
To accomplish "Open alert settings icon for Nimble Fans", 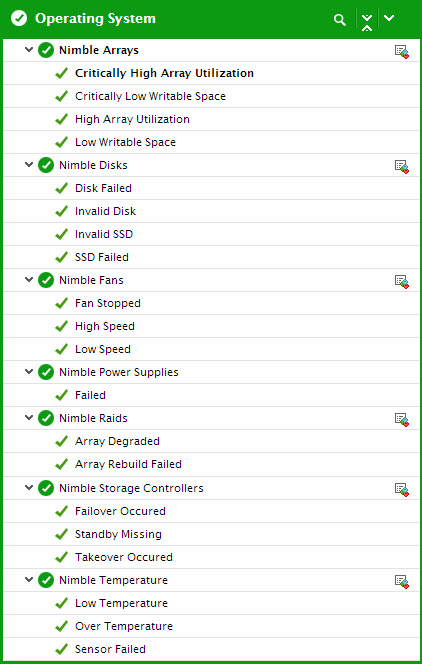I will pos(401,281).
